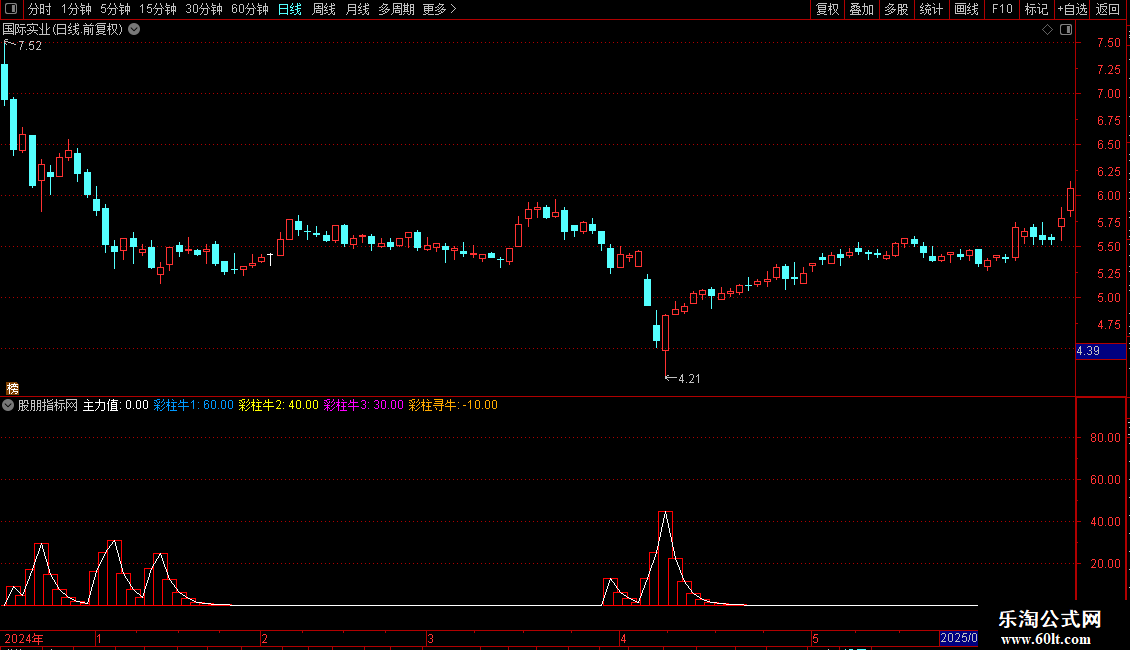Select the 30分钟 period tab

(x=203, y=9)
